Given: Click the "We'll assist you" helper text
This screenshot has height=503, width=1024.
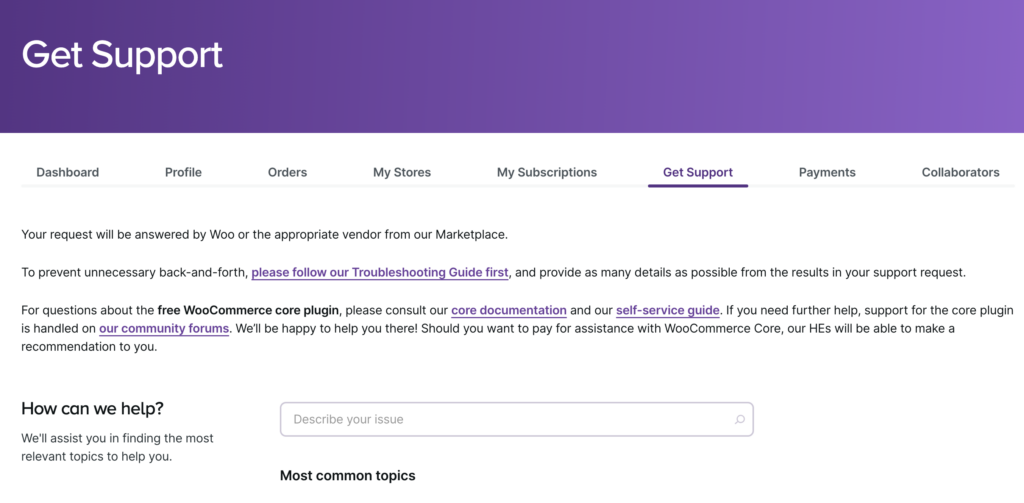Looking at the screenshot, I should coord(117,447).
